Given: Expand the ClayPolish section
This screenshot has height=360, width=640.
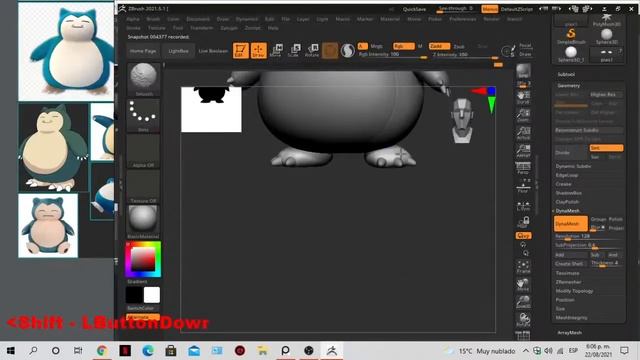Looking at the screenshot, I should [567, 202].
